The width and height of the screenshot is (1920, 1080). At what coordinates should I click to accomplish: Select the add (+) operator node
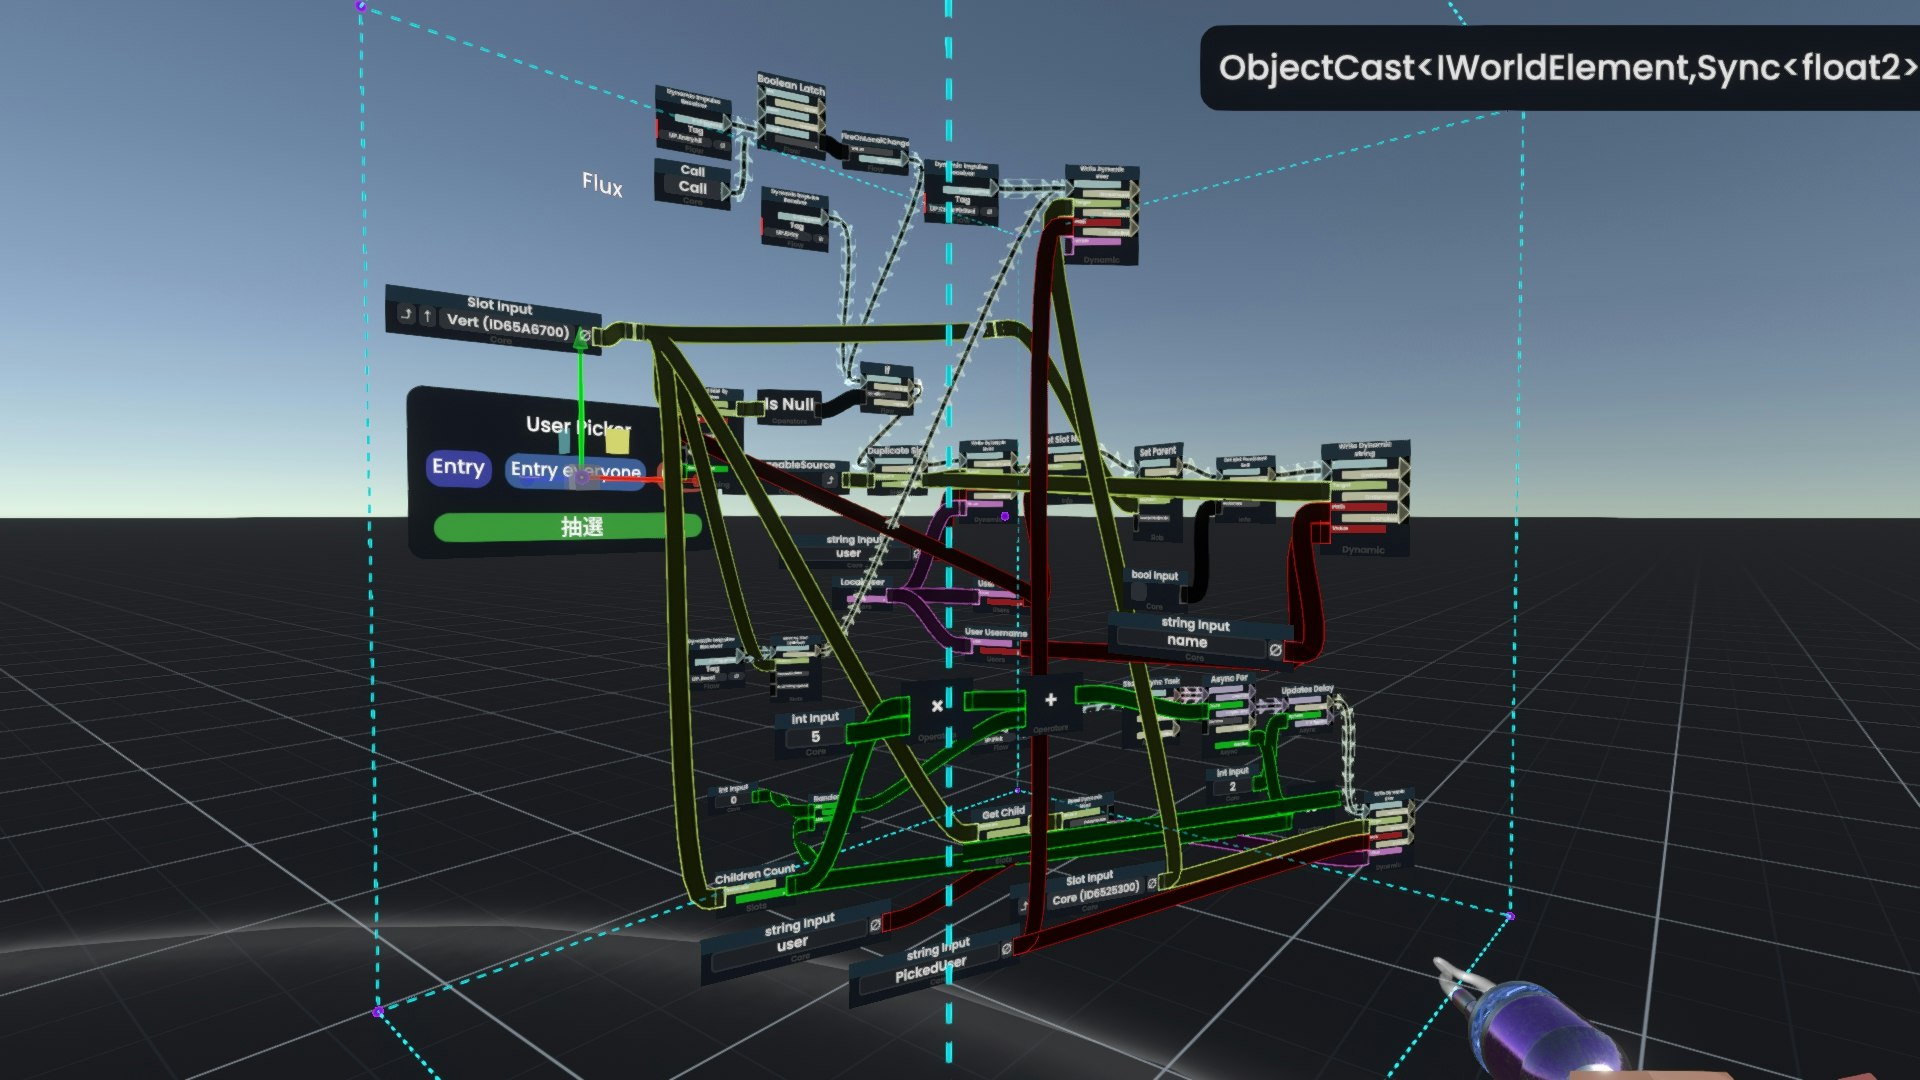[x=1050, y=700]
